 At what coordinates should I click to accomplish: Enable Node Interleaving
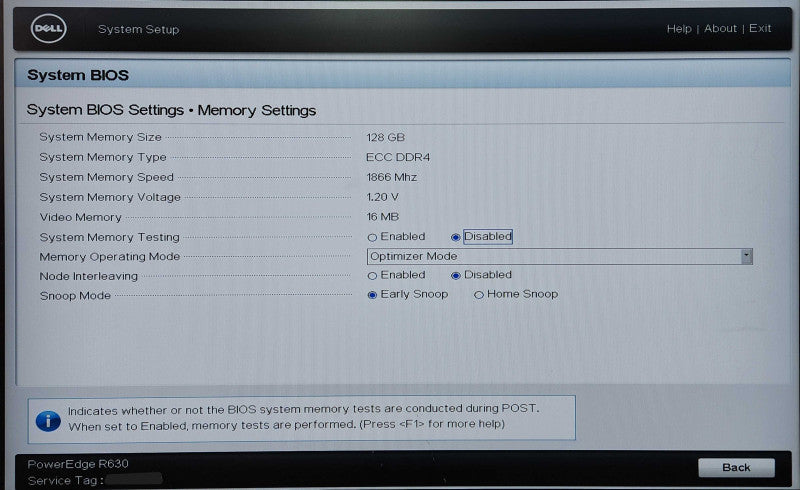pyautogui.click(x=372, y=276)
